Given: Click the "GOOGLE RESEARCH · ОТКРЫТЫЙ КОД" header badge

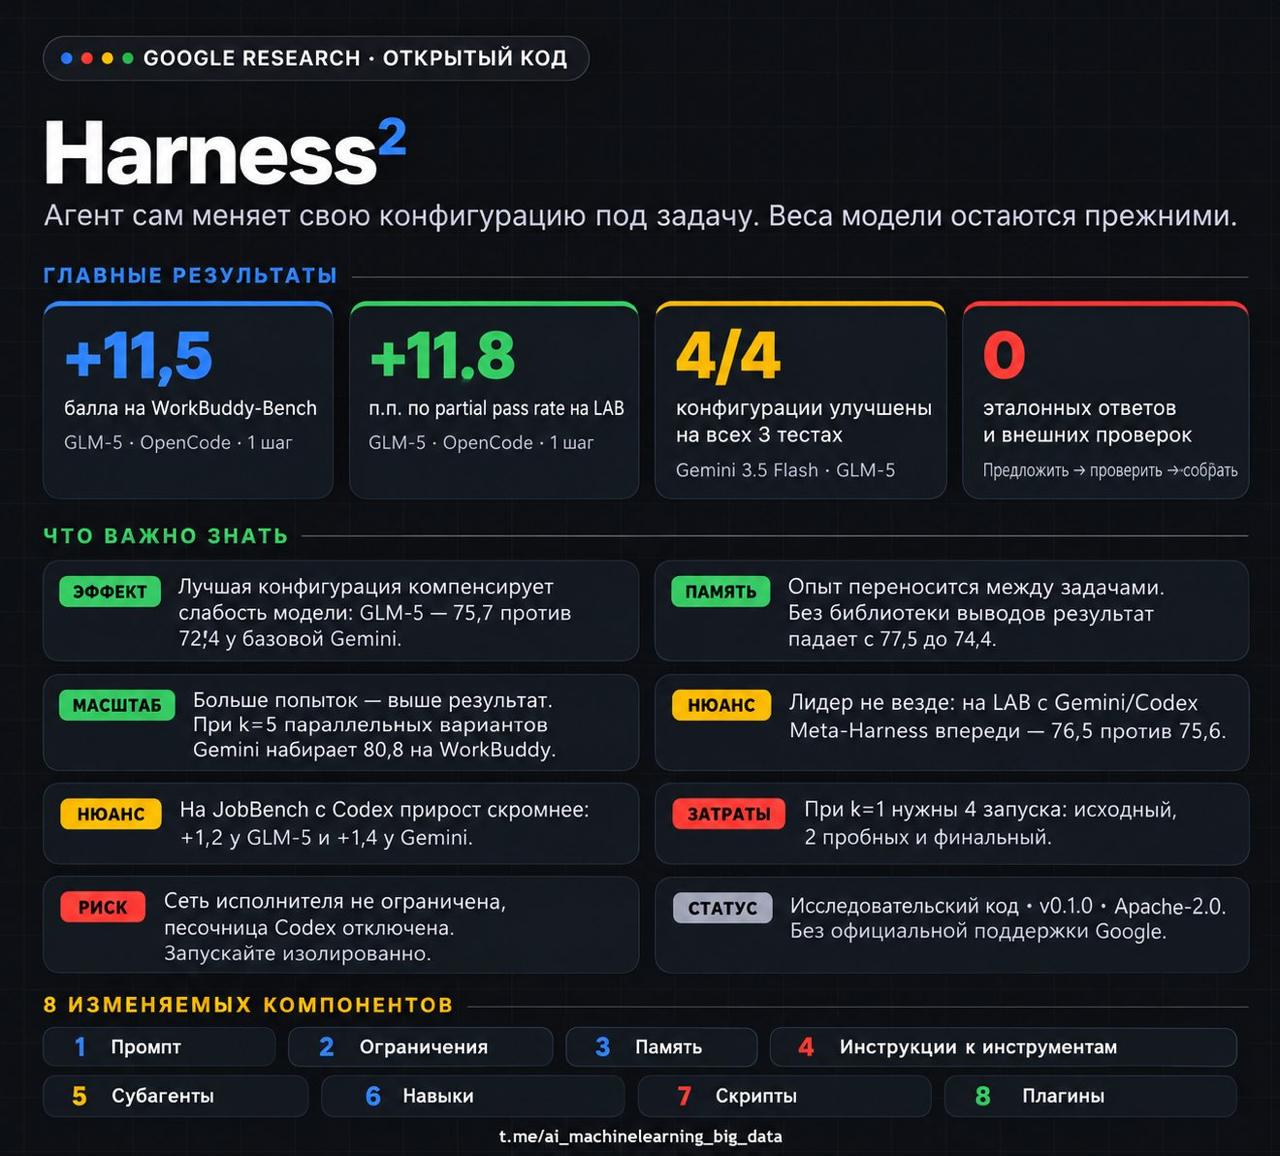Looking at the screenshot, I should click(x=316, y=58).
